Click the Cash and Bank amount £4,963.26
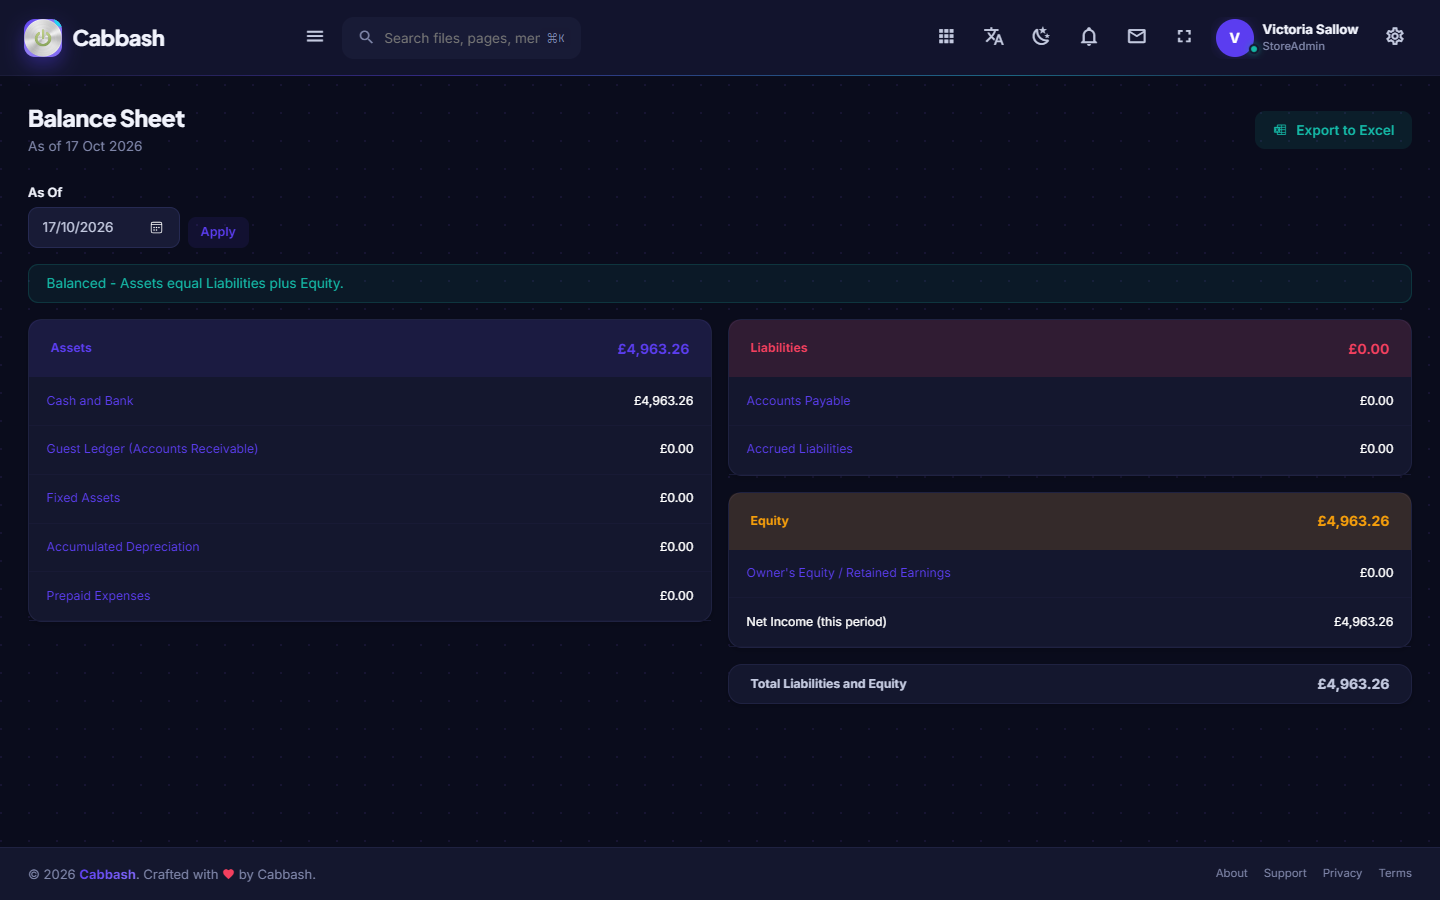The width and height of the screenshot is (1440, 900). click(663, 401)
